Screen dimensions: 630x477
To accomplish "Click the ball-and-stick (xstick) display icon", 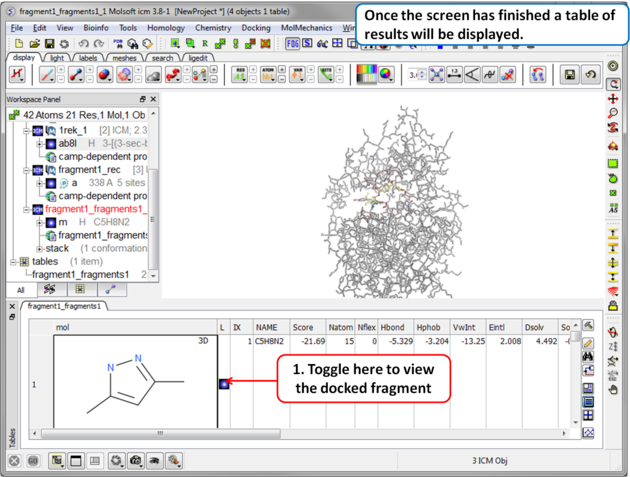I will 76,75.
